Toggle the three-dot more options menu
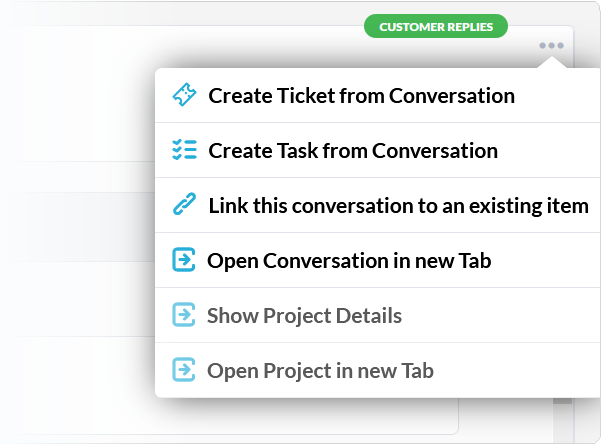Viewport: 601px width, 444px height. tap(552, 46)
